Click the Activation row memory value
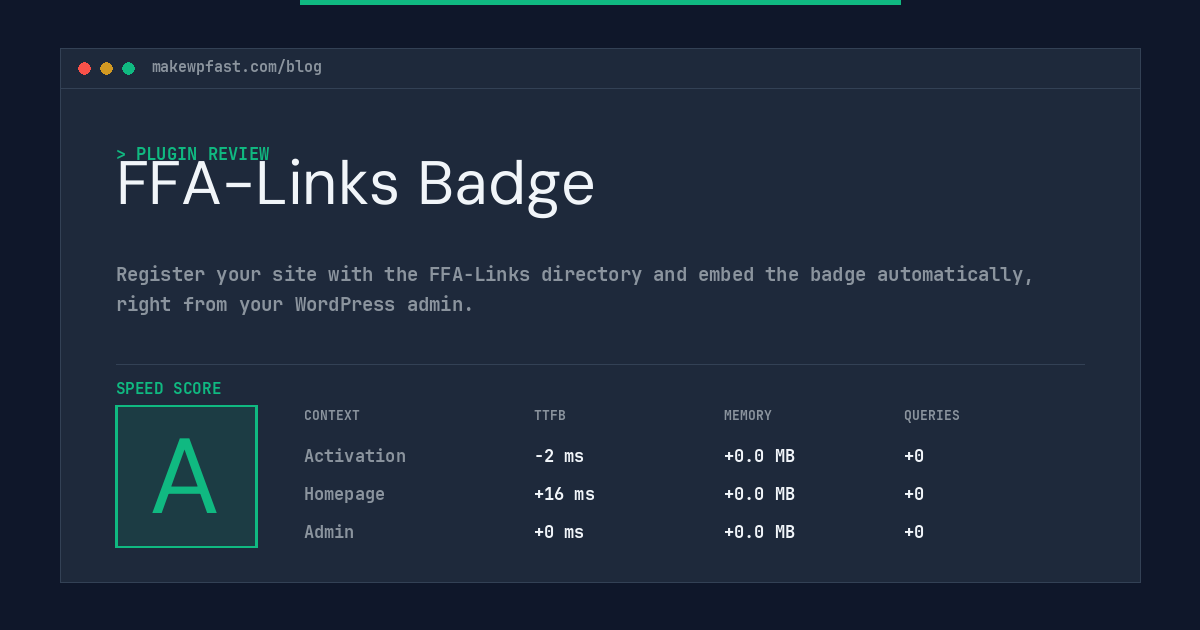This screenshot has width=1200, height=630. (759, 456)
